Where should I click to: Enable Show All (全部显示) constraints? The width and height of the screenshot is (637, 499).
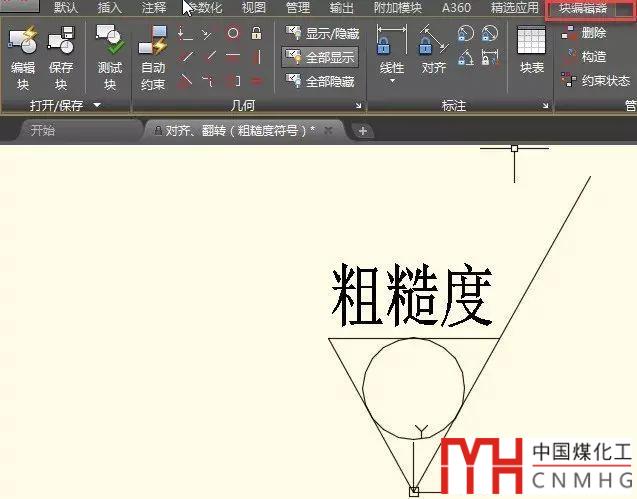pos(320,57)
